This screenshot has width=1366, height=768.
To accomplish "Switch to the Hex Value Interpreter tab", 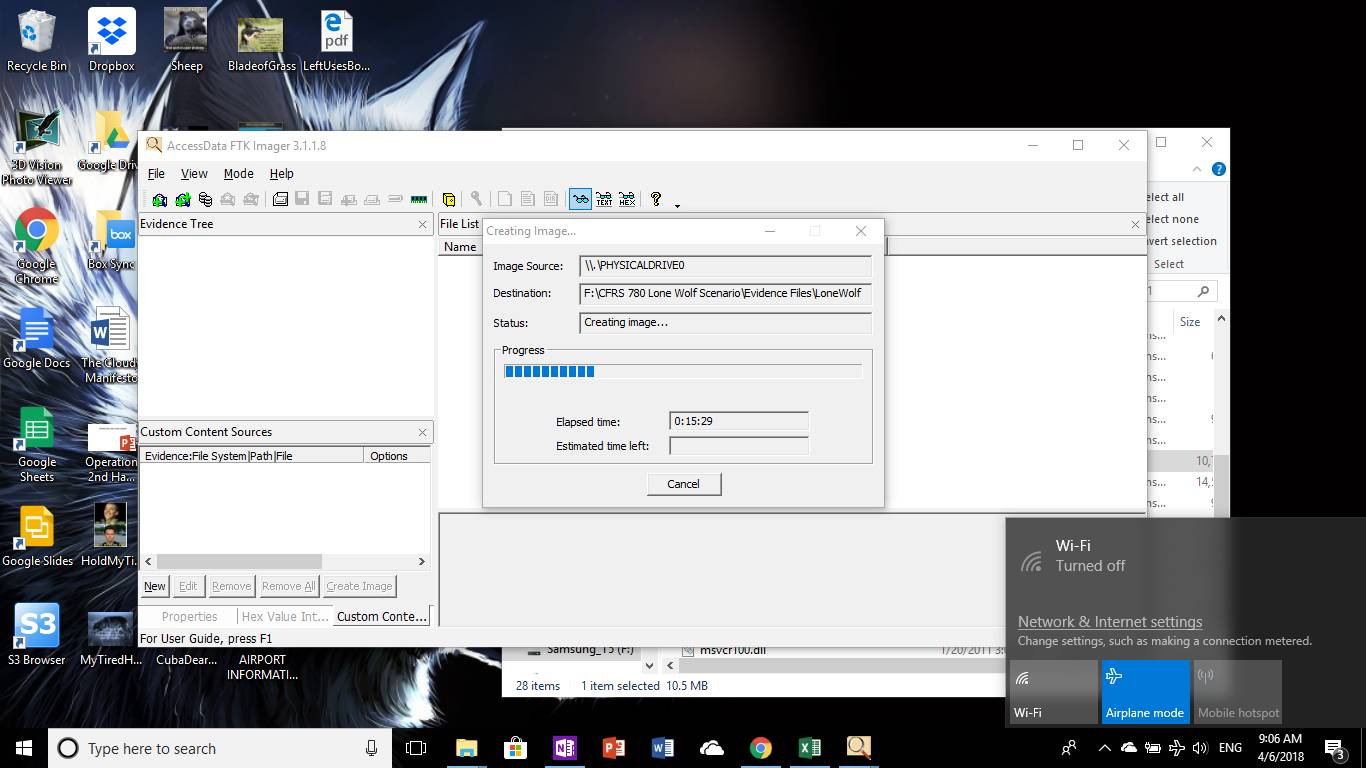I will [x=285, y=616].
